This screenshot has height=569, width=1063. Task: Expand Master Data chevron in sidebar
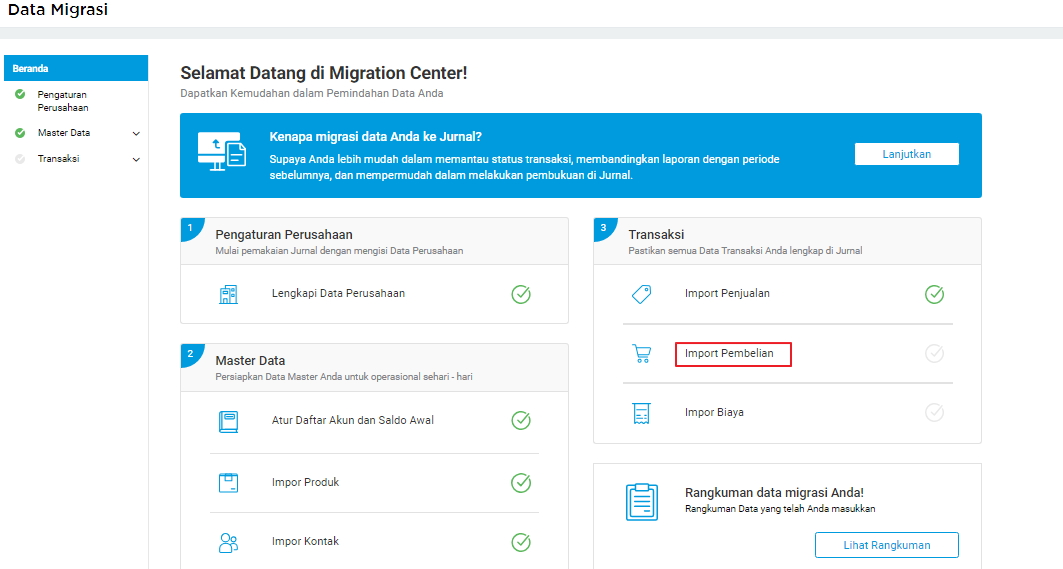coord(136,134)
